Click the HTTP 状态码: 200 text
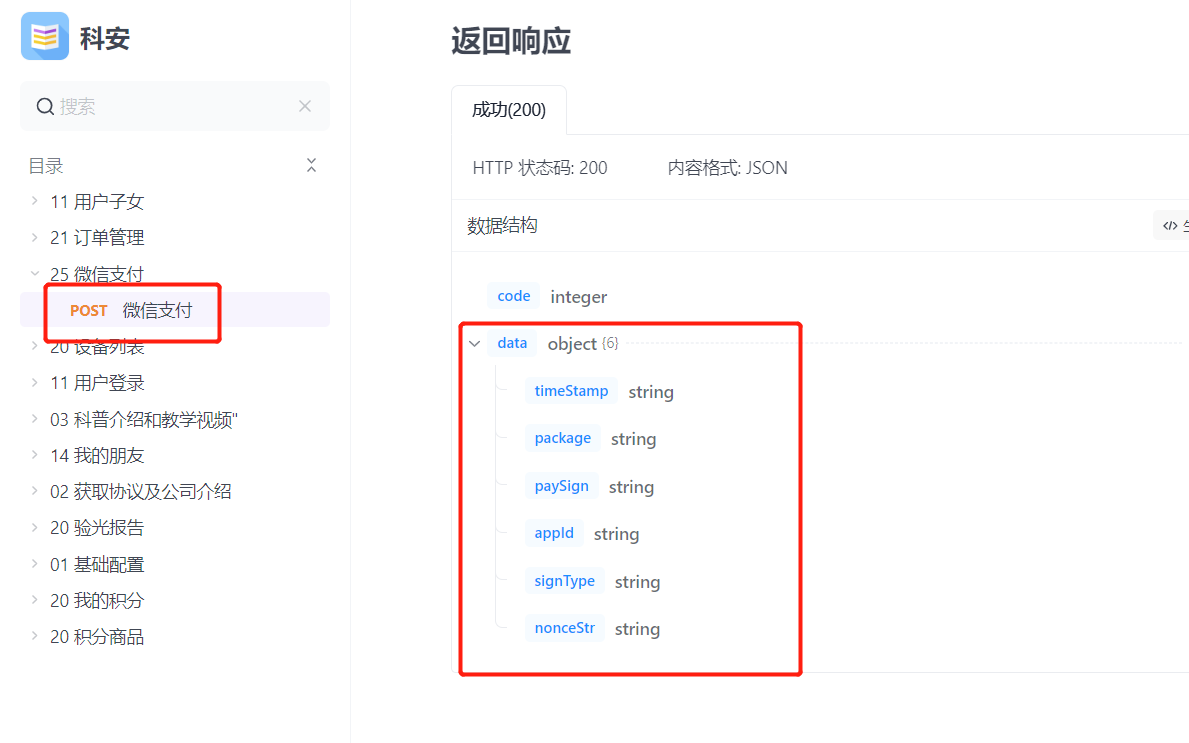The width and height of the screenshot is (1189, 743). click(540, 168)
